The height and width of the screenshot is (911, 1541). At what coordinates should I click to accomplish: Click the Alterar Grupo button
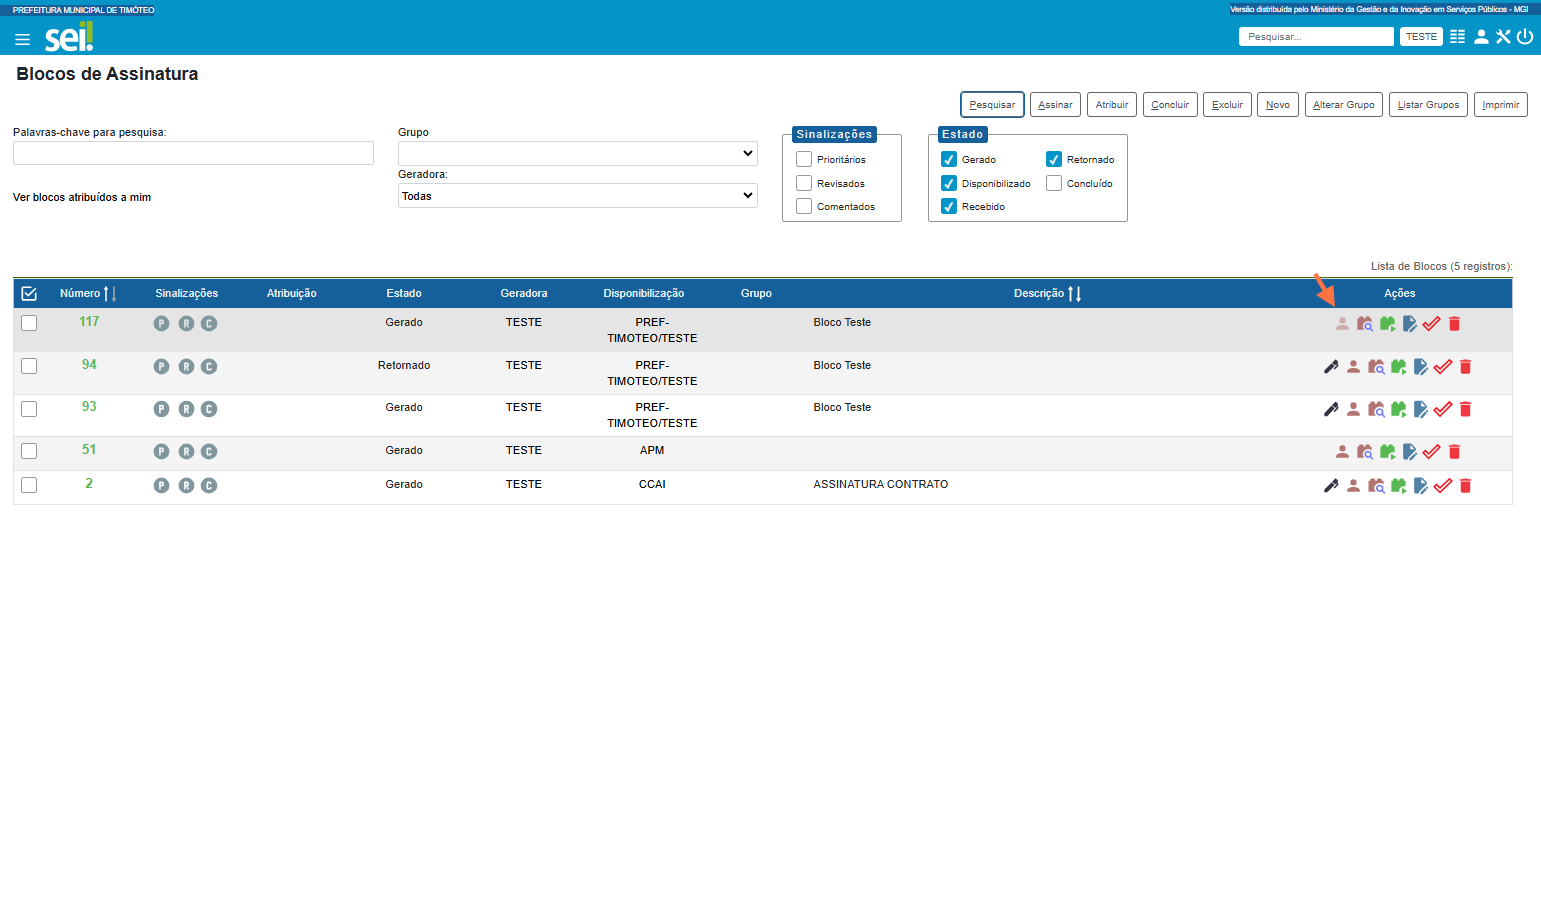point(1344,105)
